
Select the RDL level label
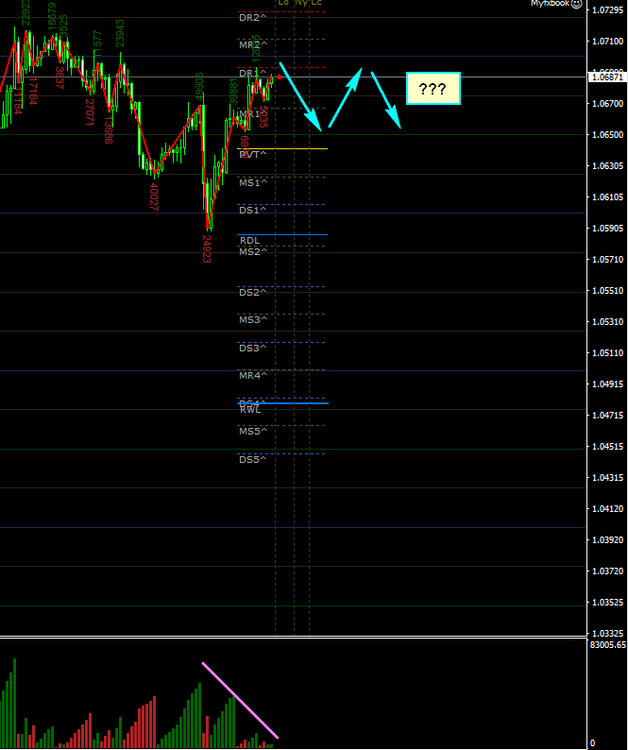click(x=250, y=241)
